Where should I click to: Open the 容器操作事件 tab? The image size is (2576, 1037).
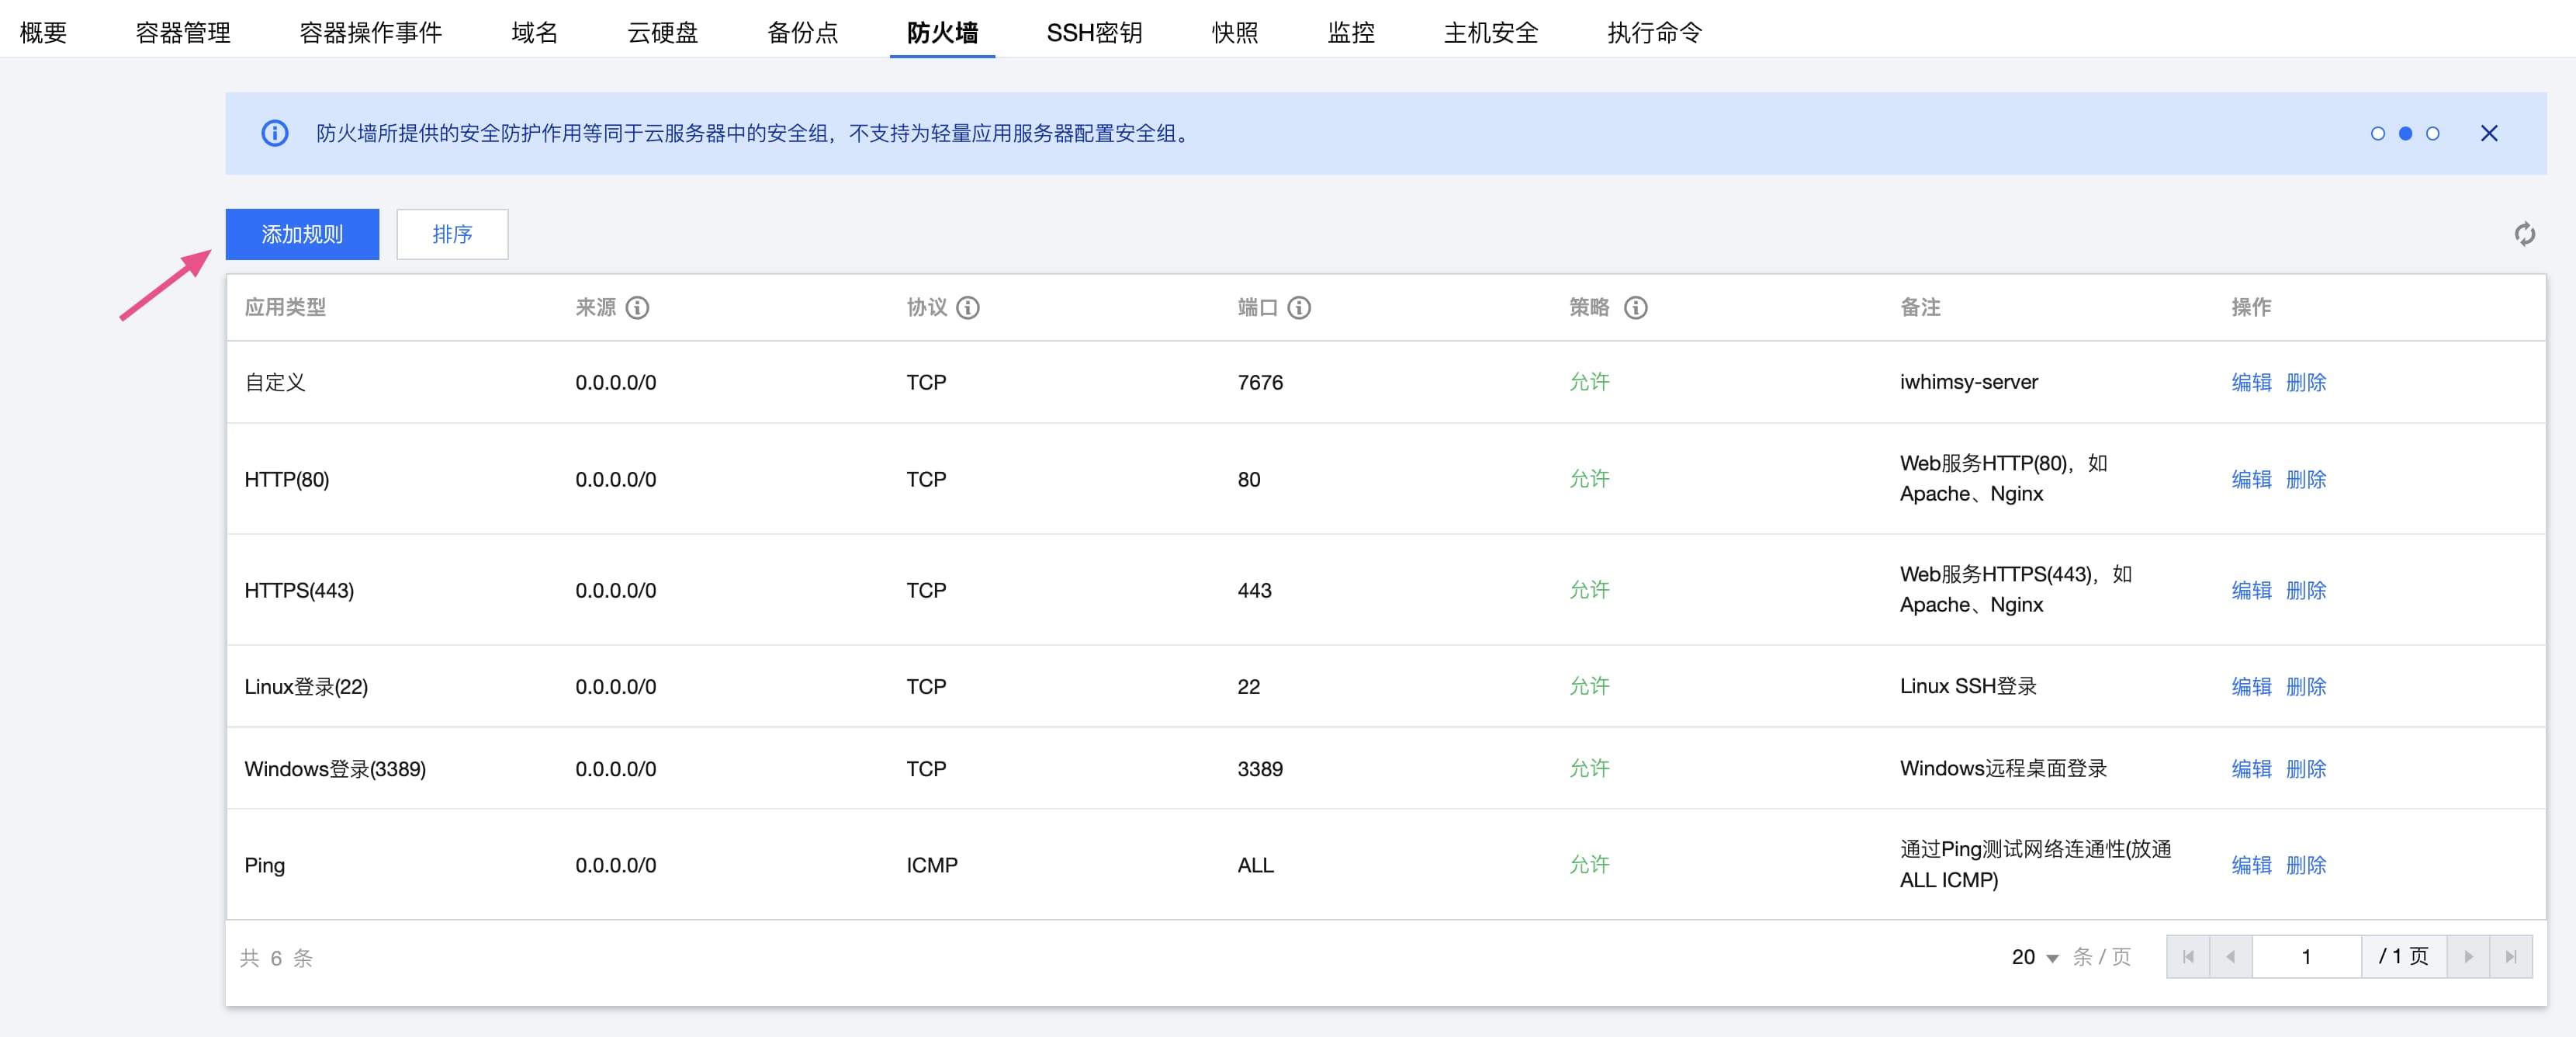point(370,32)
